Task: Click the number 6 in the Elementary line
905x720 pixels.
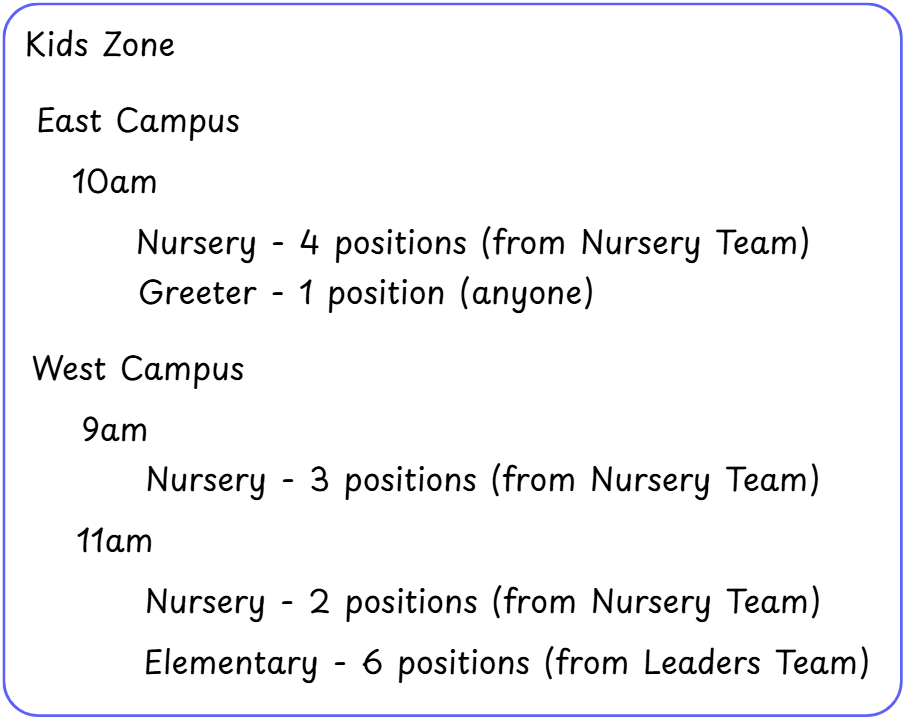Action: coord(372,662)
